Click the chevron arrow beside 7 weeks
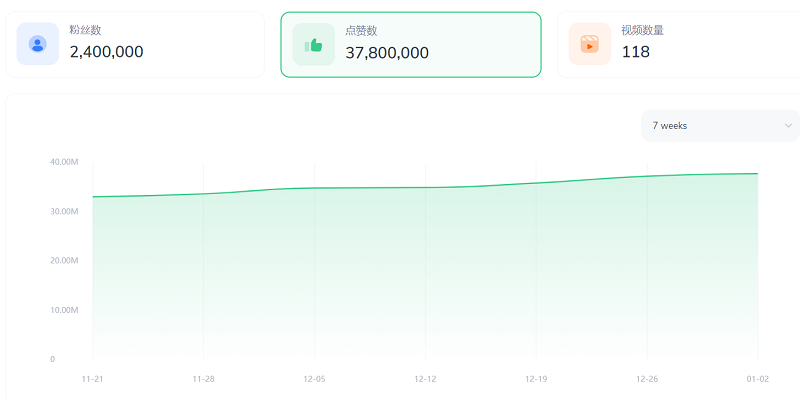 (x=788, y=126)
